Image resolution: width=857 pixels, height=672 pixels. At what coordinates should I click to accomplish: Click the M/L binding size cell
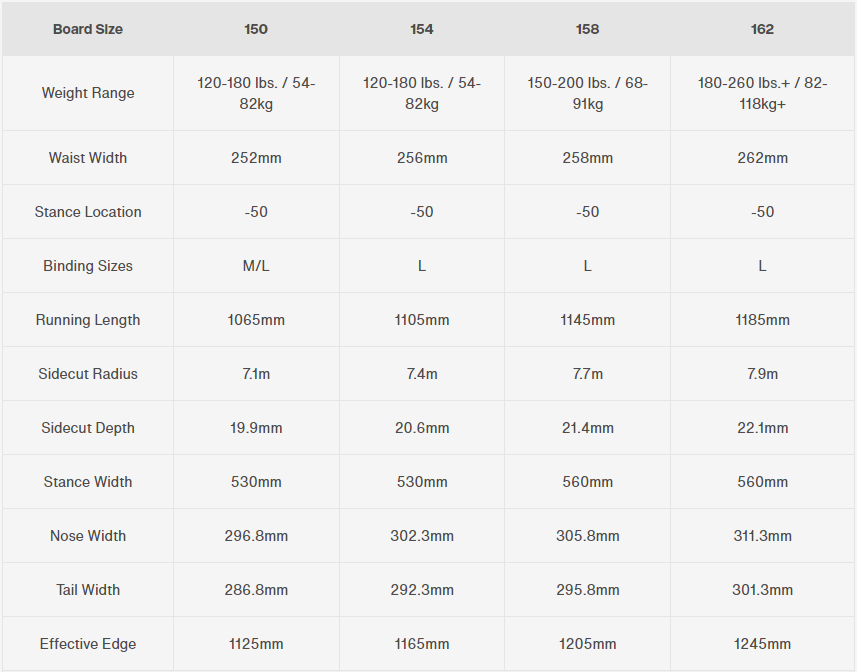click(x=256, y=266)
